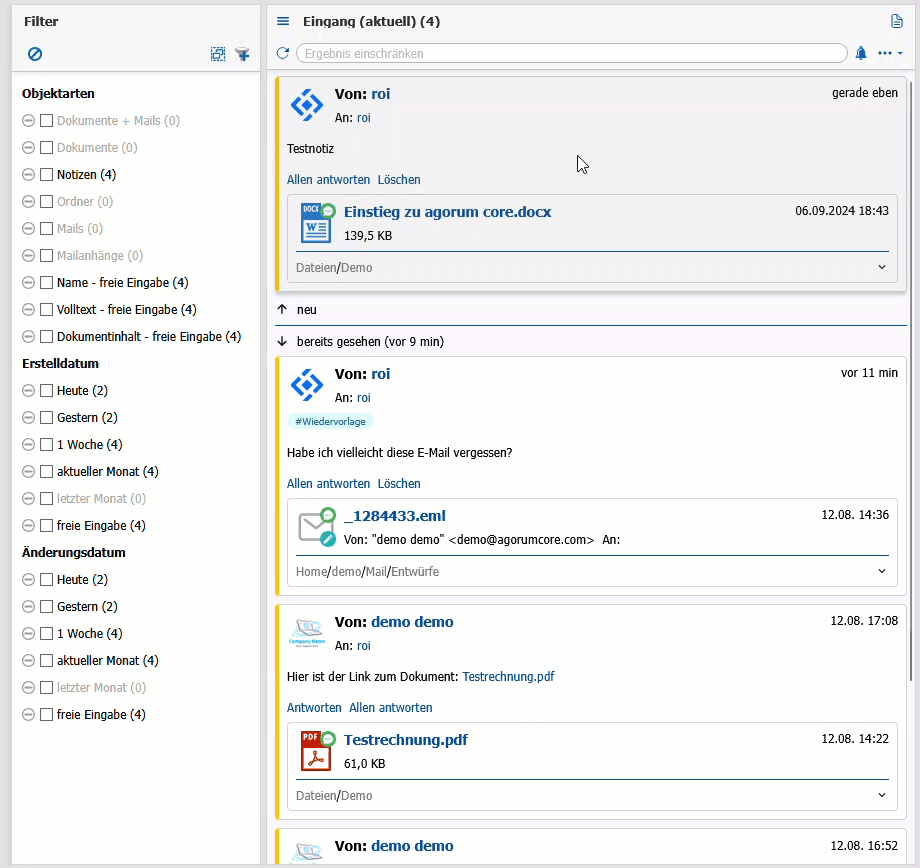Click the document icon at top right
The width and height of the screenshot is (920, 868).
click(897, 21)
